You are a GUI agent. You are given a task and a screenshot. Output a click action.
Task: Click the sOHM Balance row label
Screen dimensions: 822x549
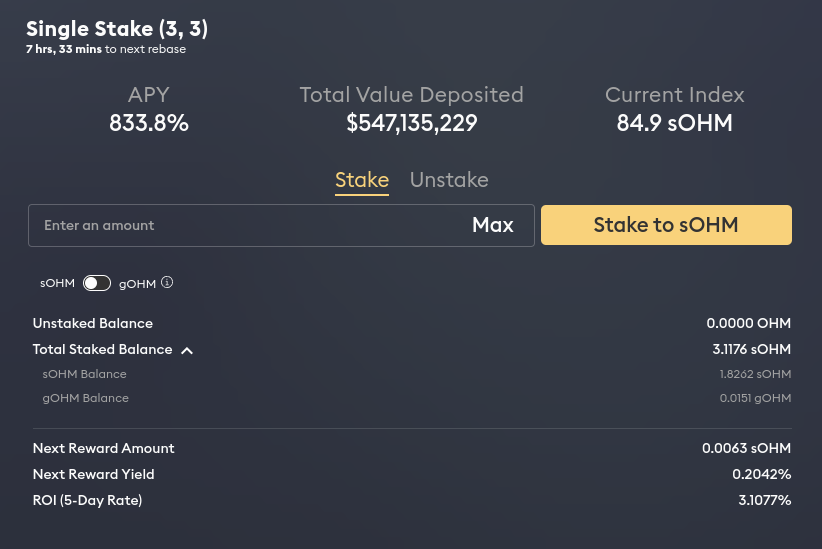pos(84,374)
